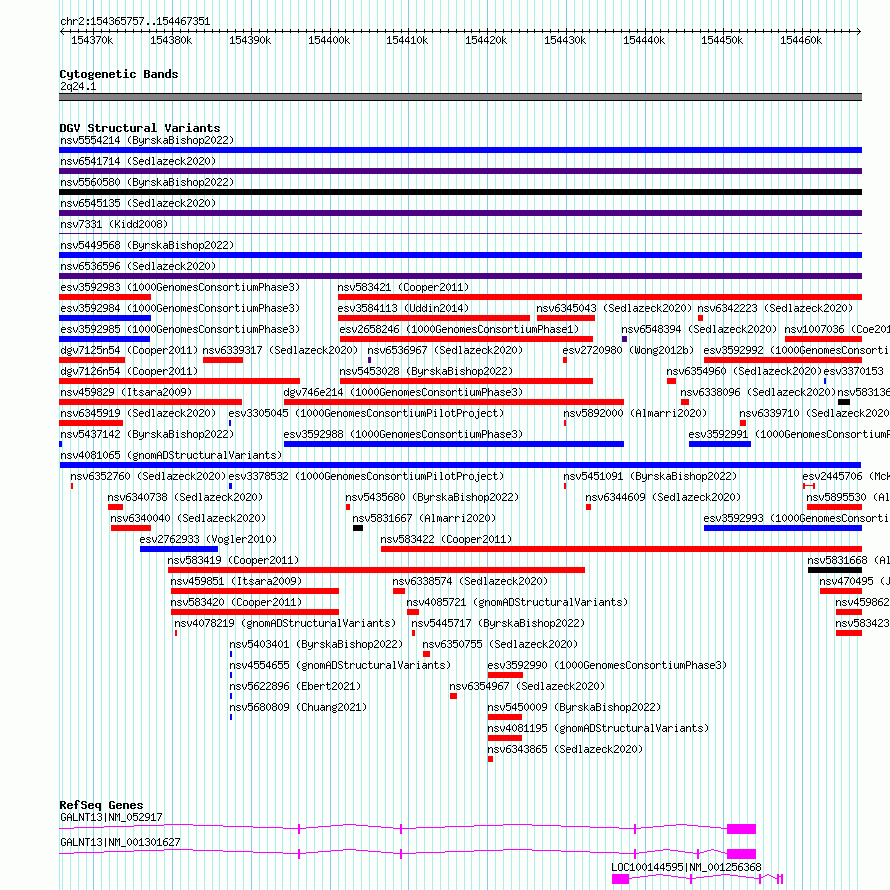Click nsv6548394 (Sedlazeck2020) label

coord(699,329)
